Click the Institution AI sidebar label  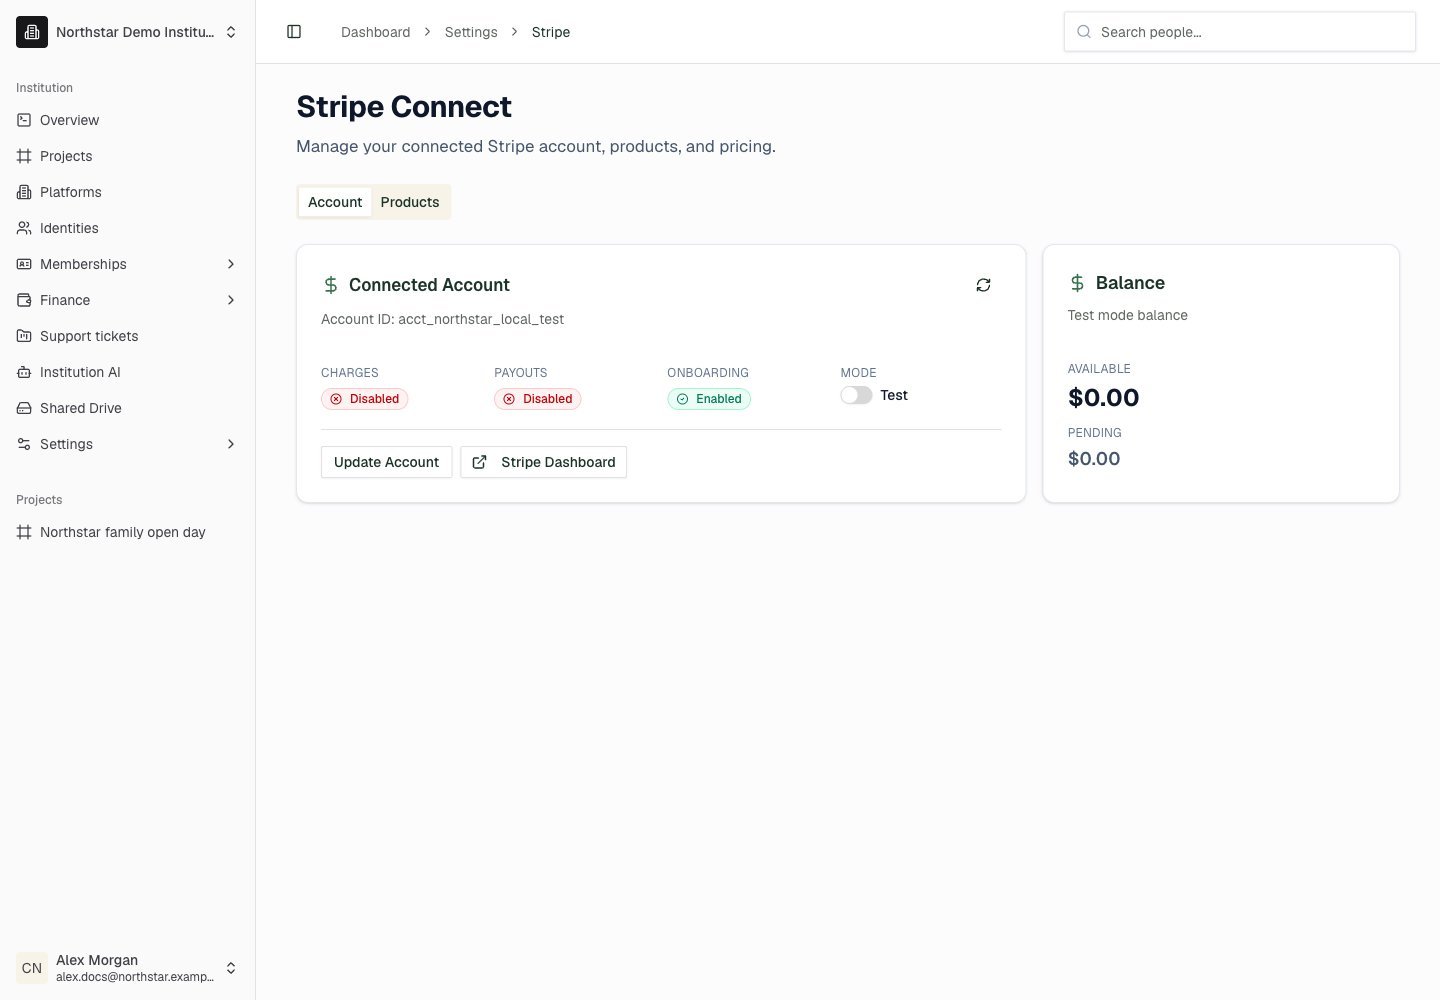pyautogui.click(x=80, y=372)
